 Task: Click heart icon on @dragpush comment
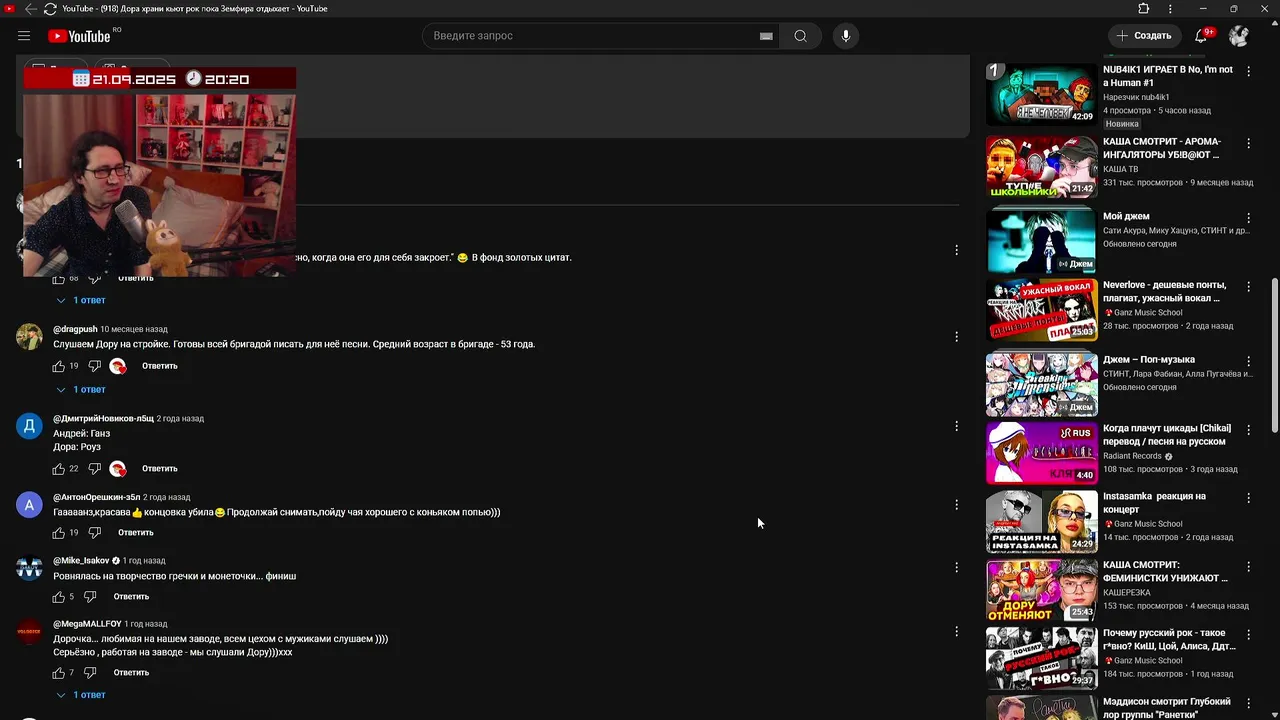pyautogui.click(x=118, y=366)
